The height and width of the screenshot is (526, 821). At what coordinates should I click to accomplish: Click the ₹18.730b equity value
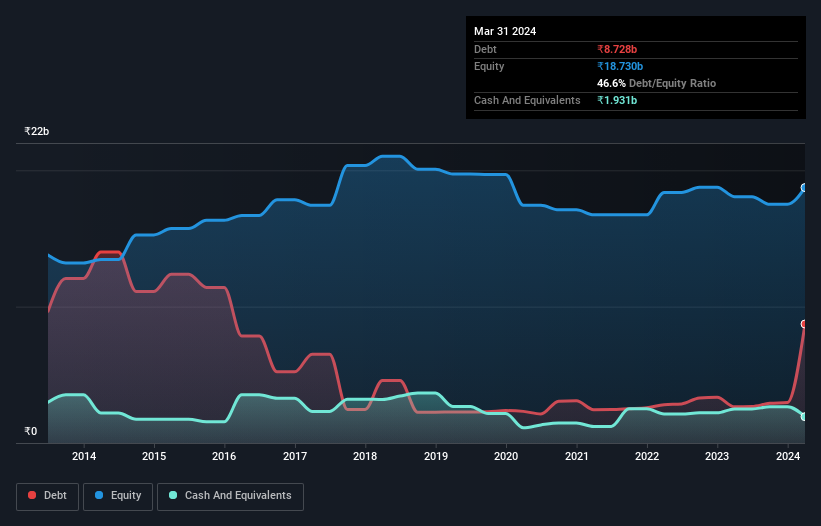[620, 66]
